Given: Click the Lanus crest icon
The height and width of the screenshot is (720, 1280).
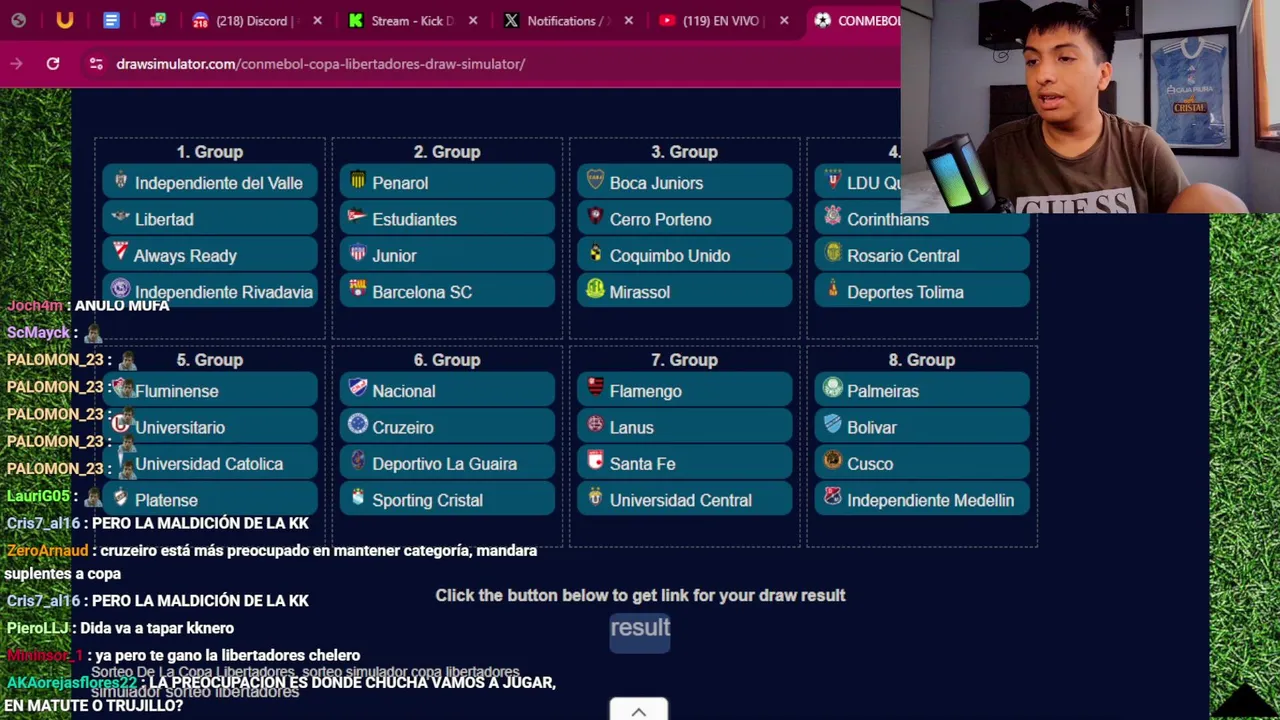Looking at the screenshot, I should 595,425.
